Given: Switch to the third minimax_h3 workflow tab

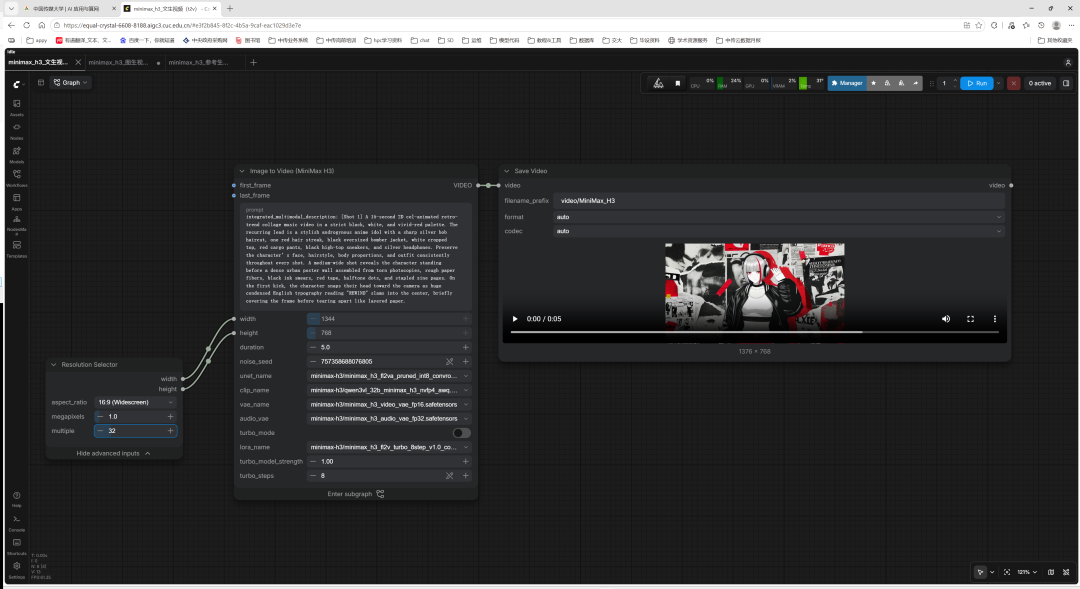Looking at the screenshot, I should click(198, 63).
